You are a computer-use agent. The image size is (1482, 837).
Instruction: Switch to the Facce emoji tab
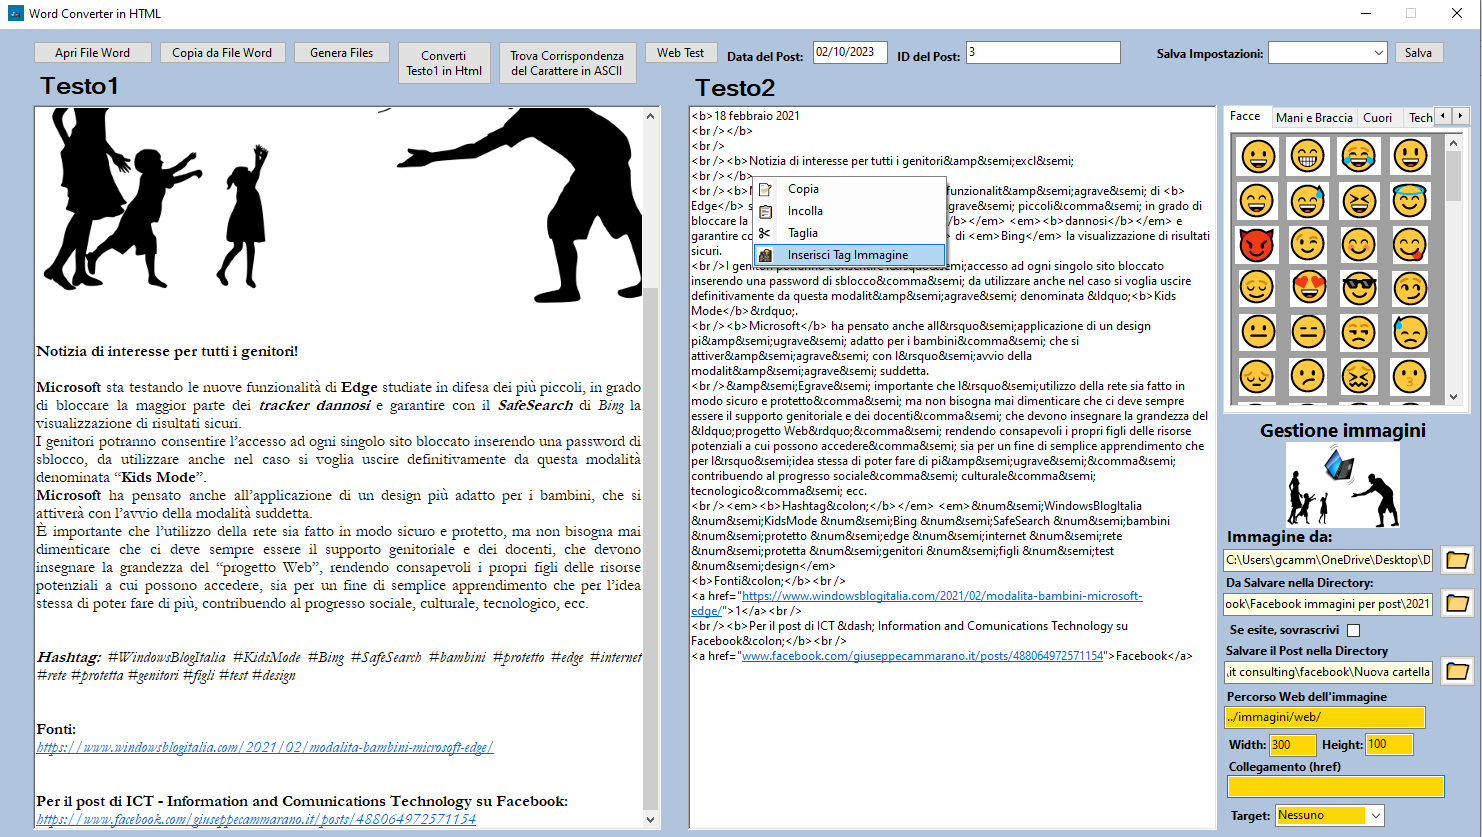click(1245, 116)
